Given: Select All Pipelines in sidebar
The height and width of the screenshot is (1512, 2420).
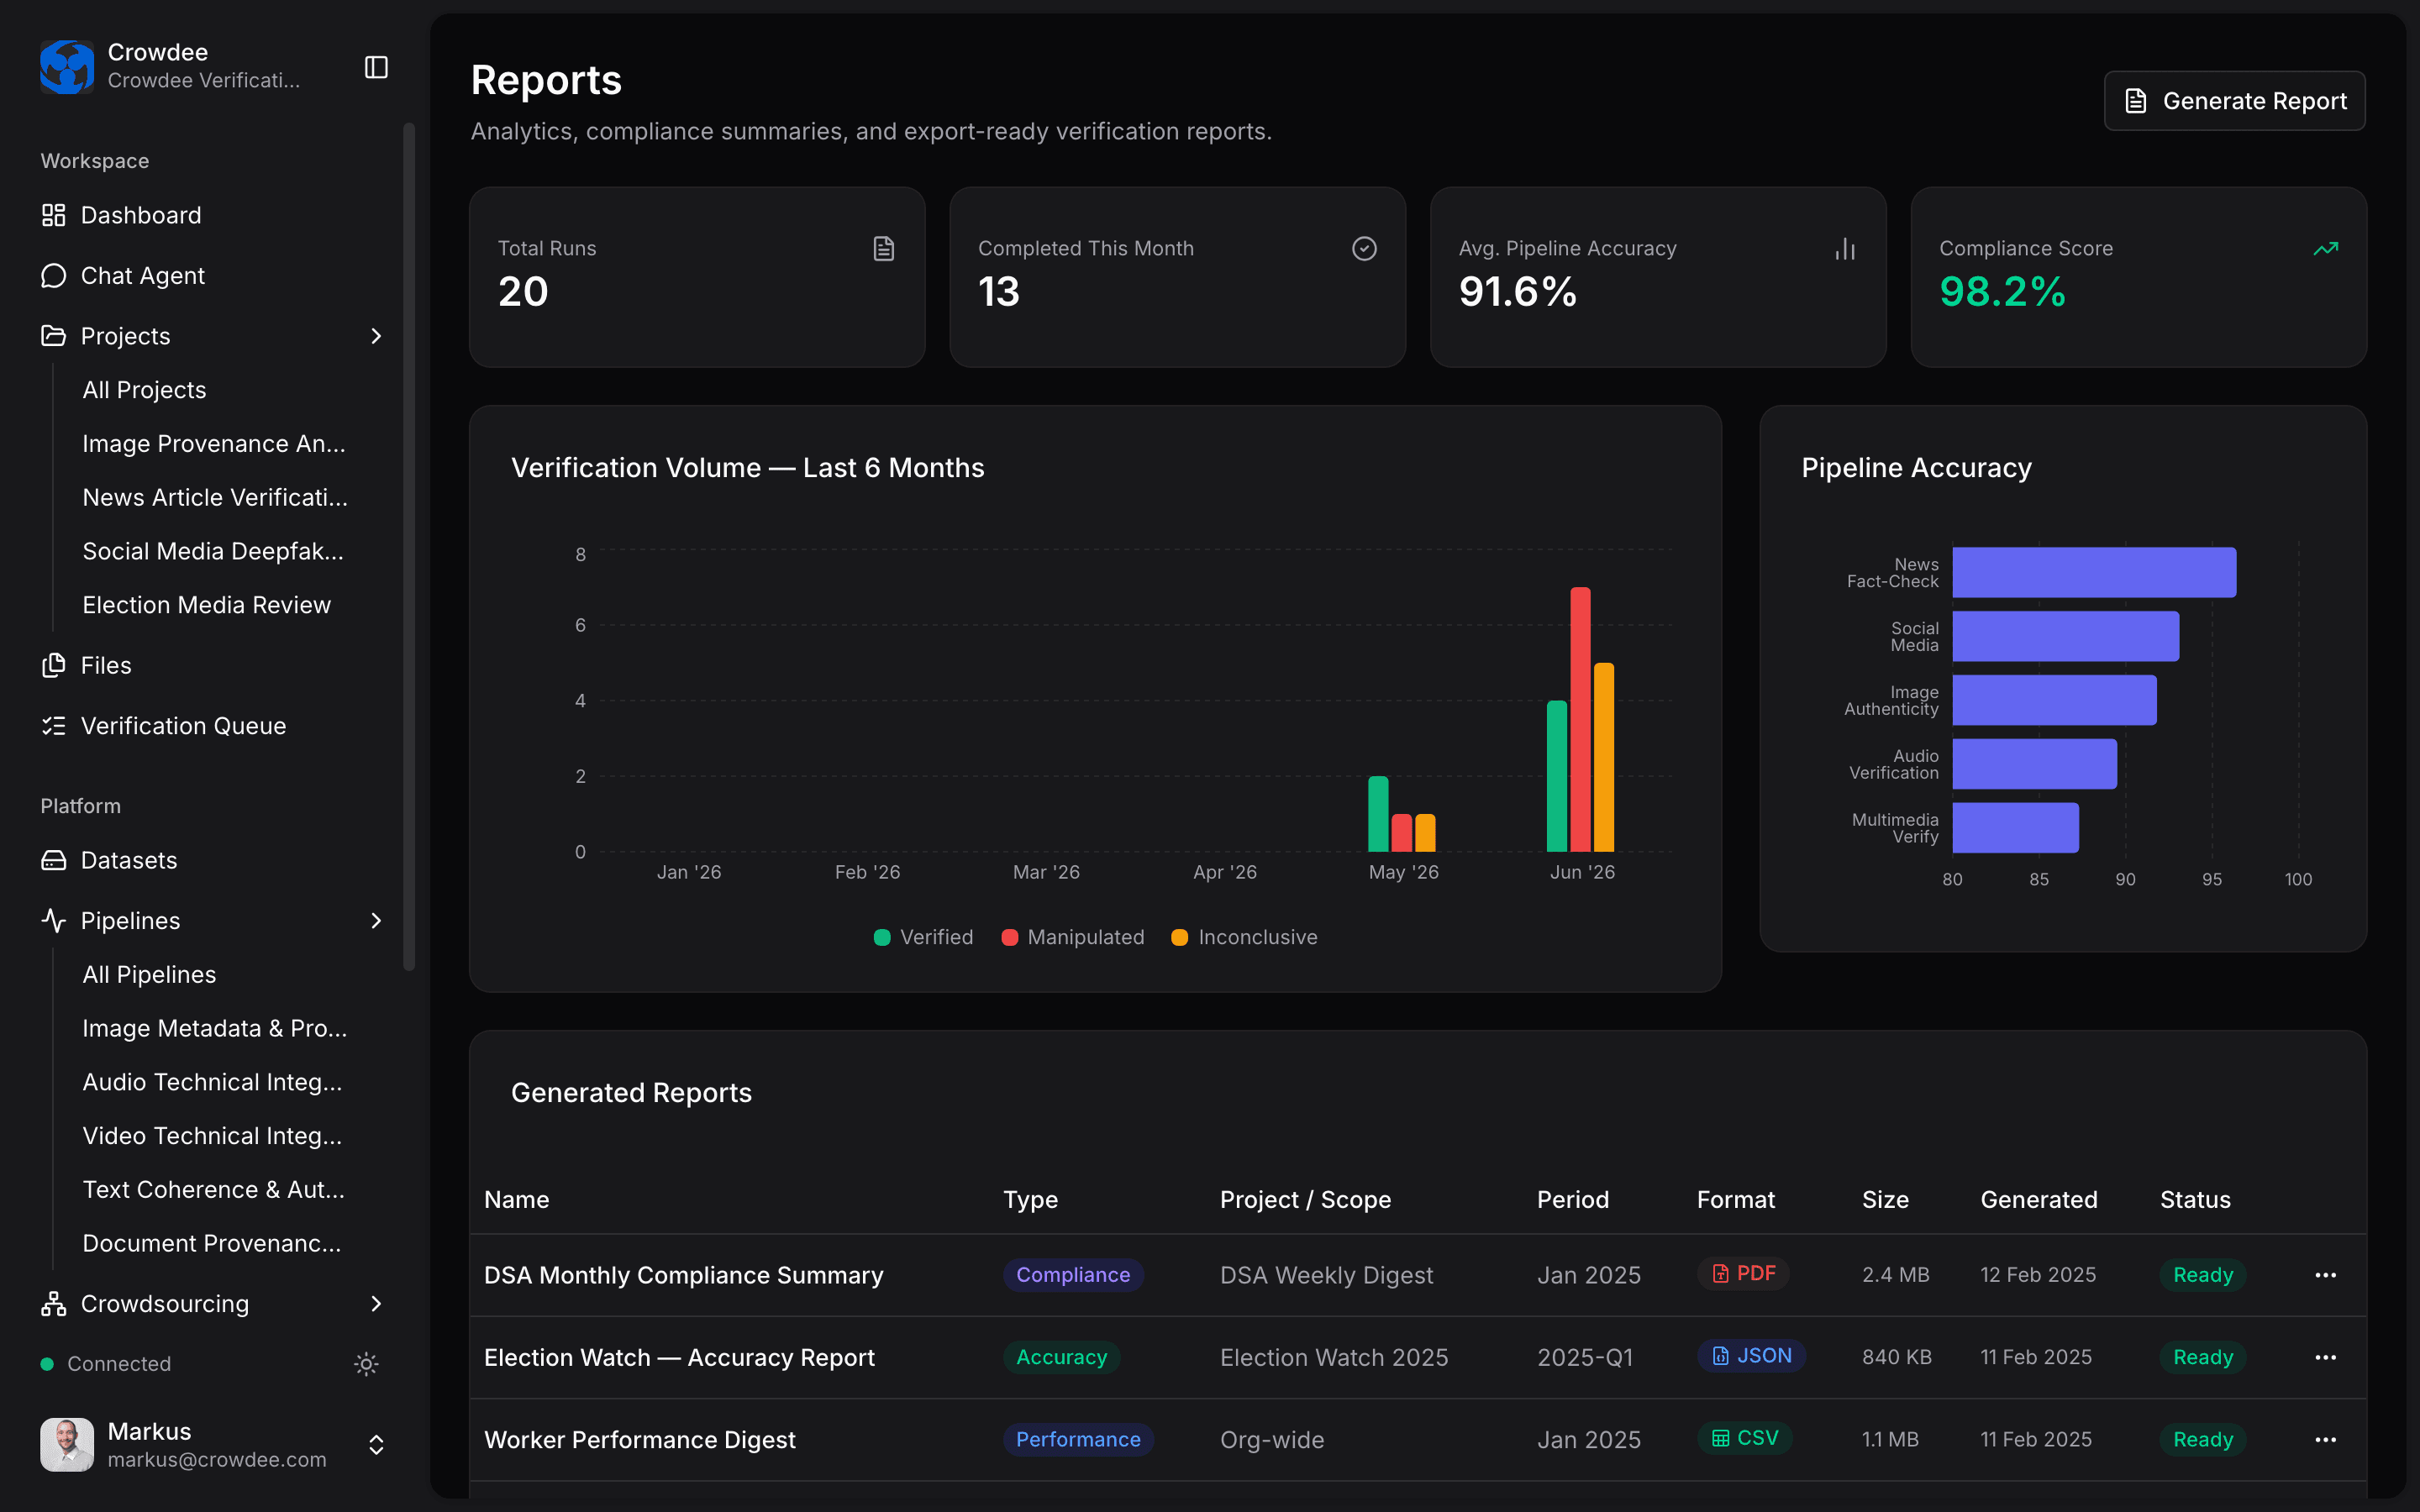Looking at the screenshot, I should point(149,975).
